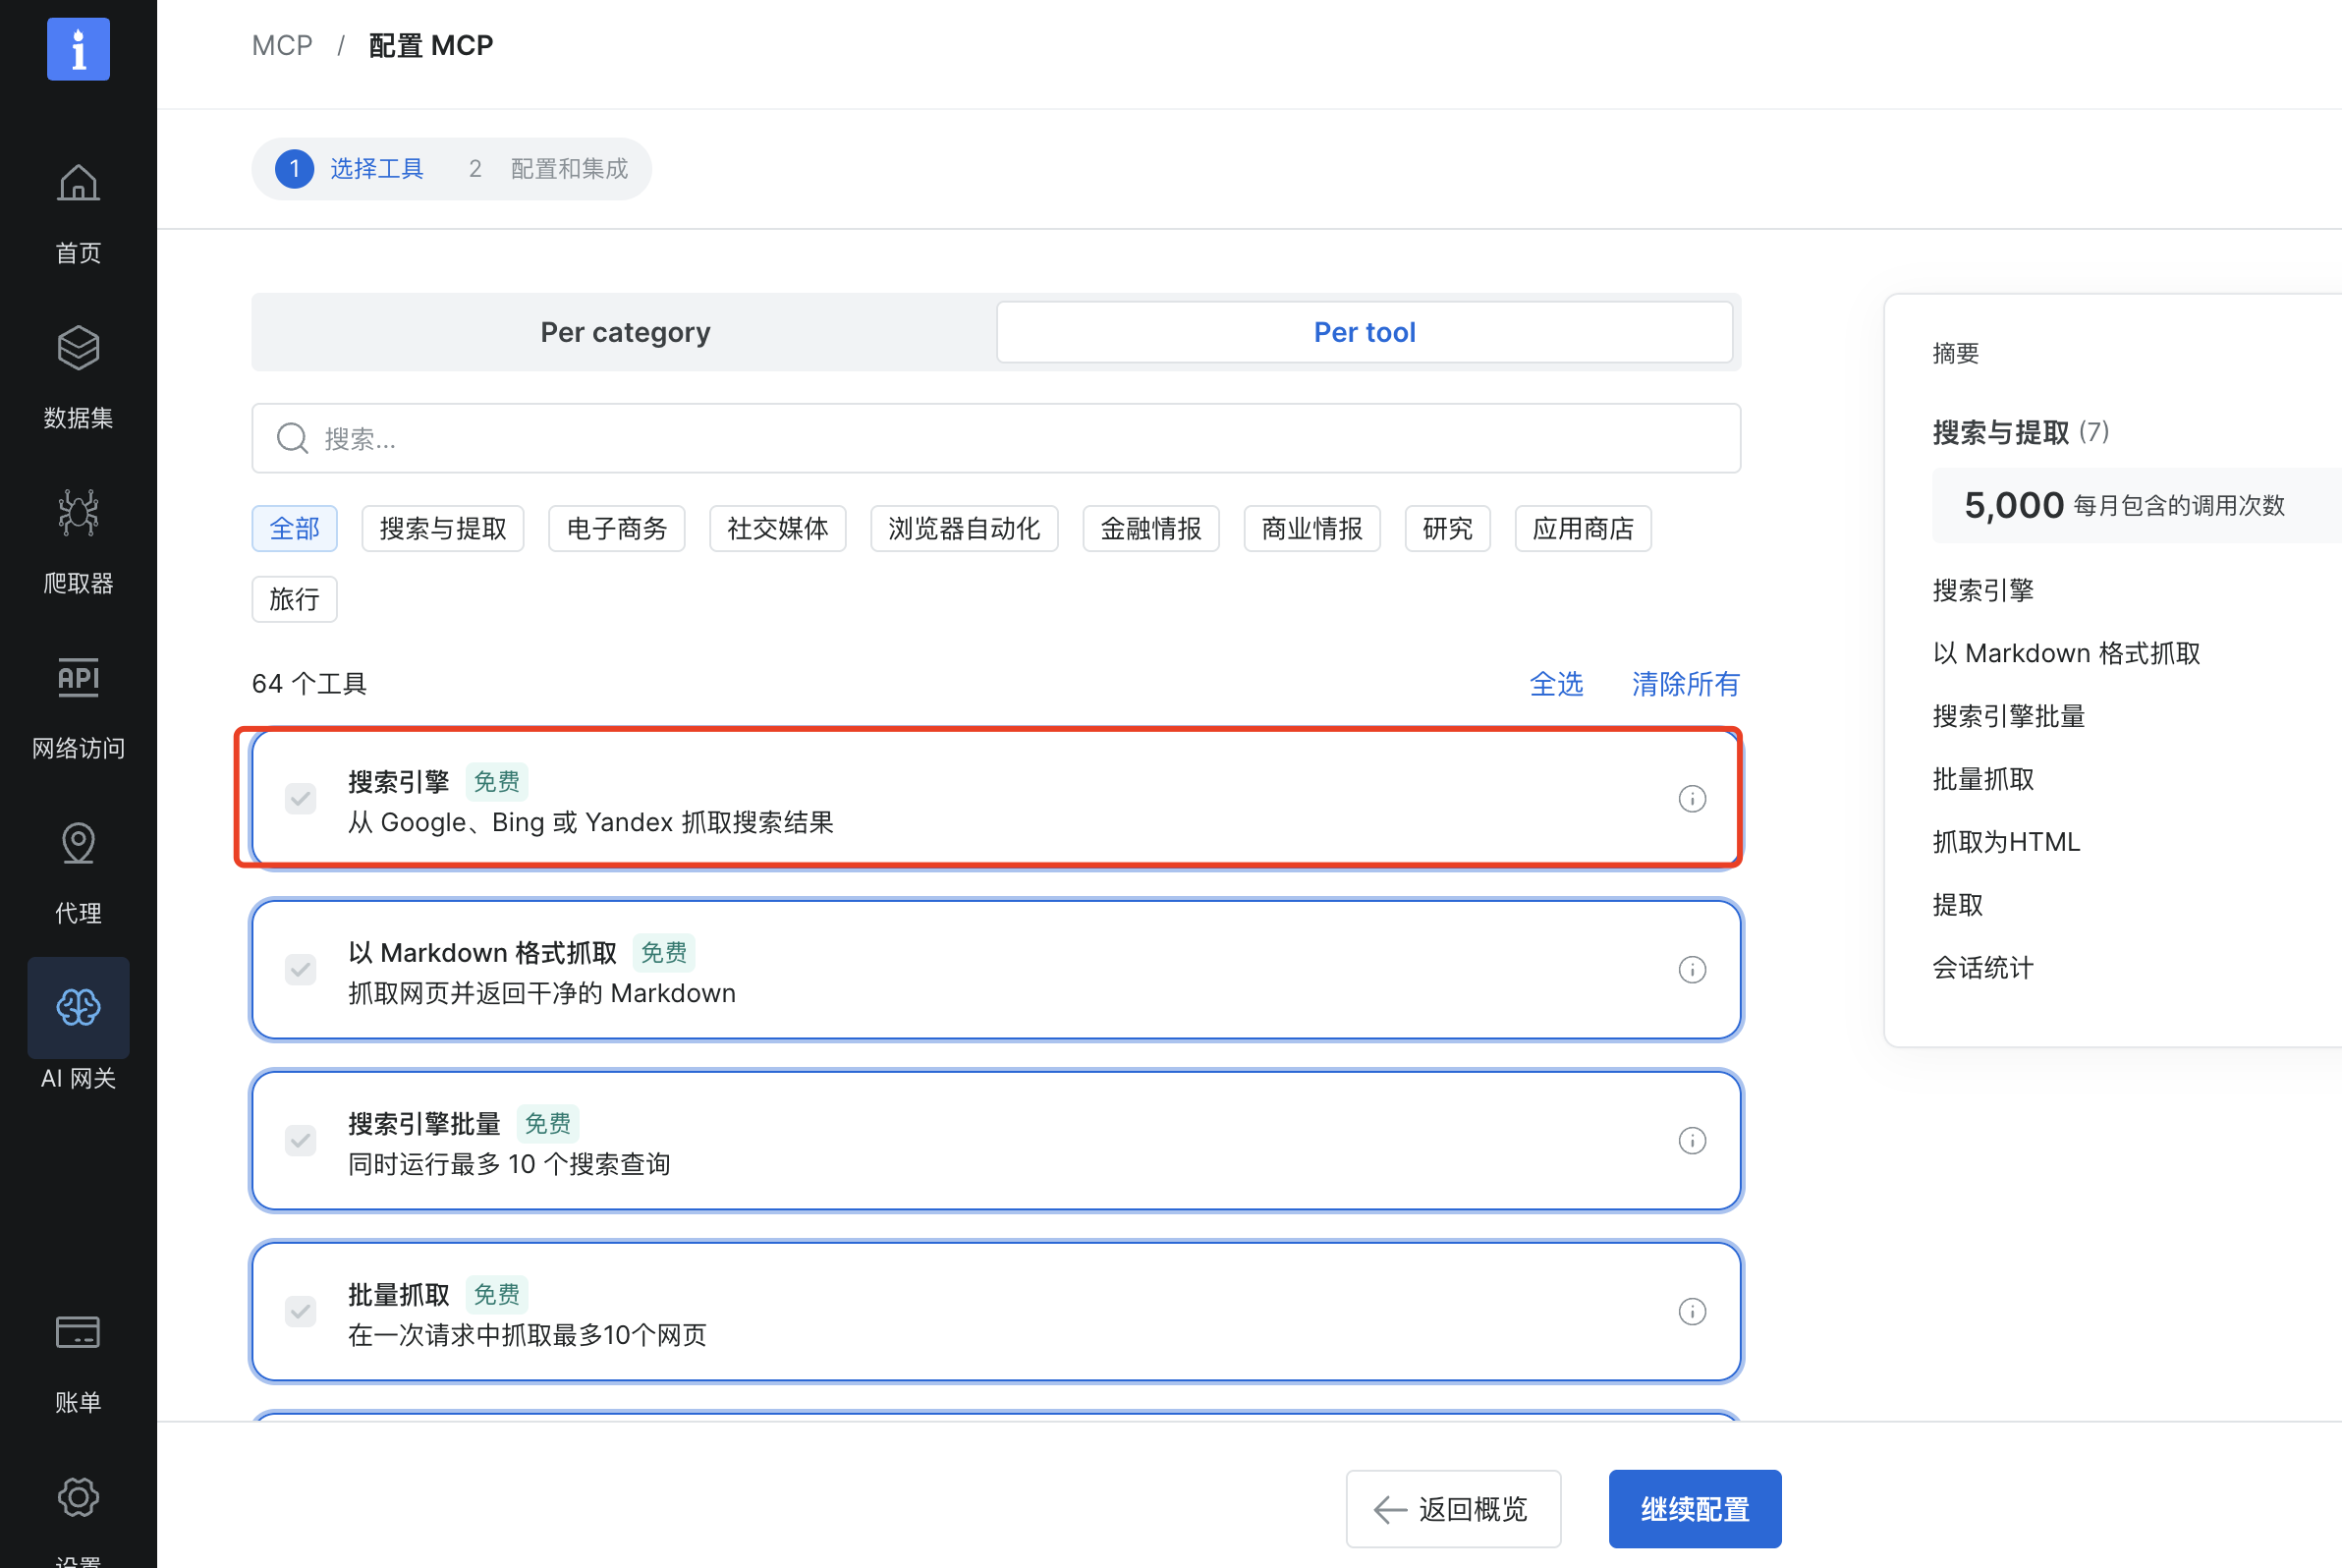Open the 数据集 datasets icon
Image resolution: width=2342 pixels, height=1568 pixels.
[78, 349]
